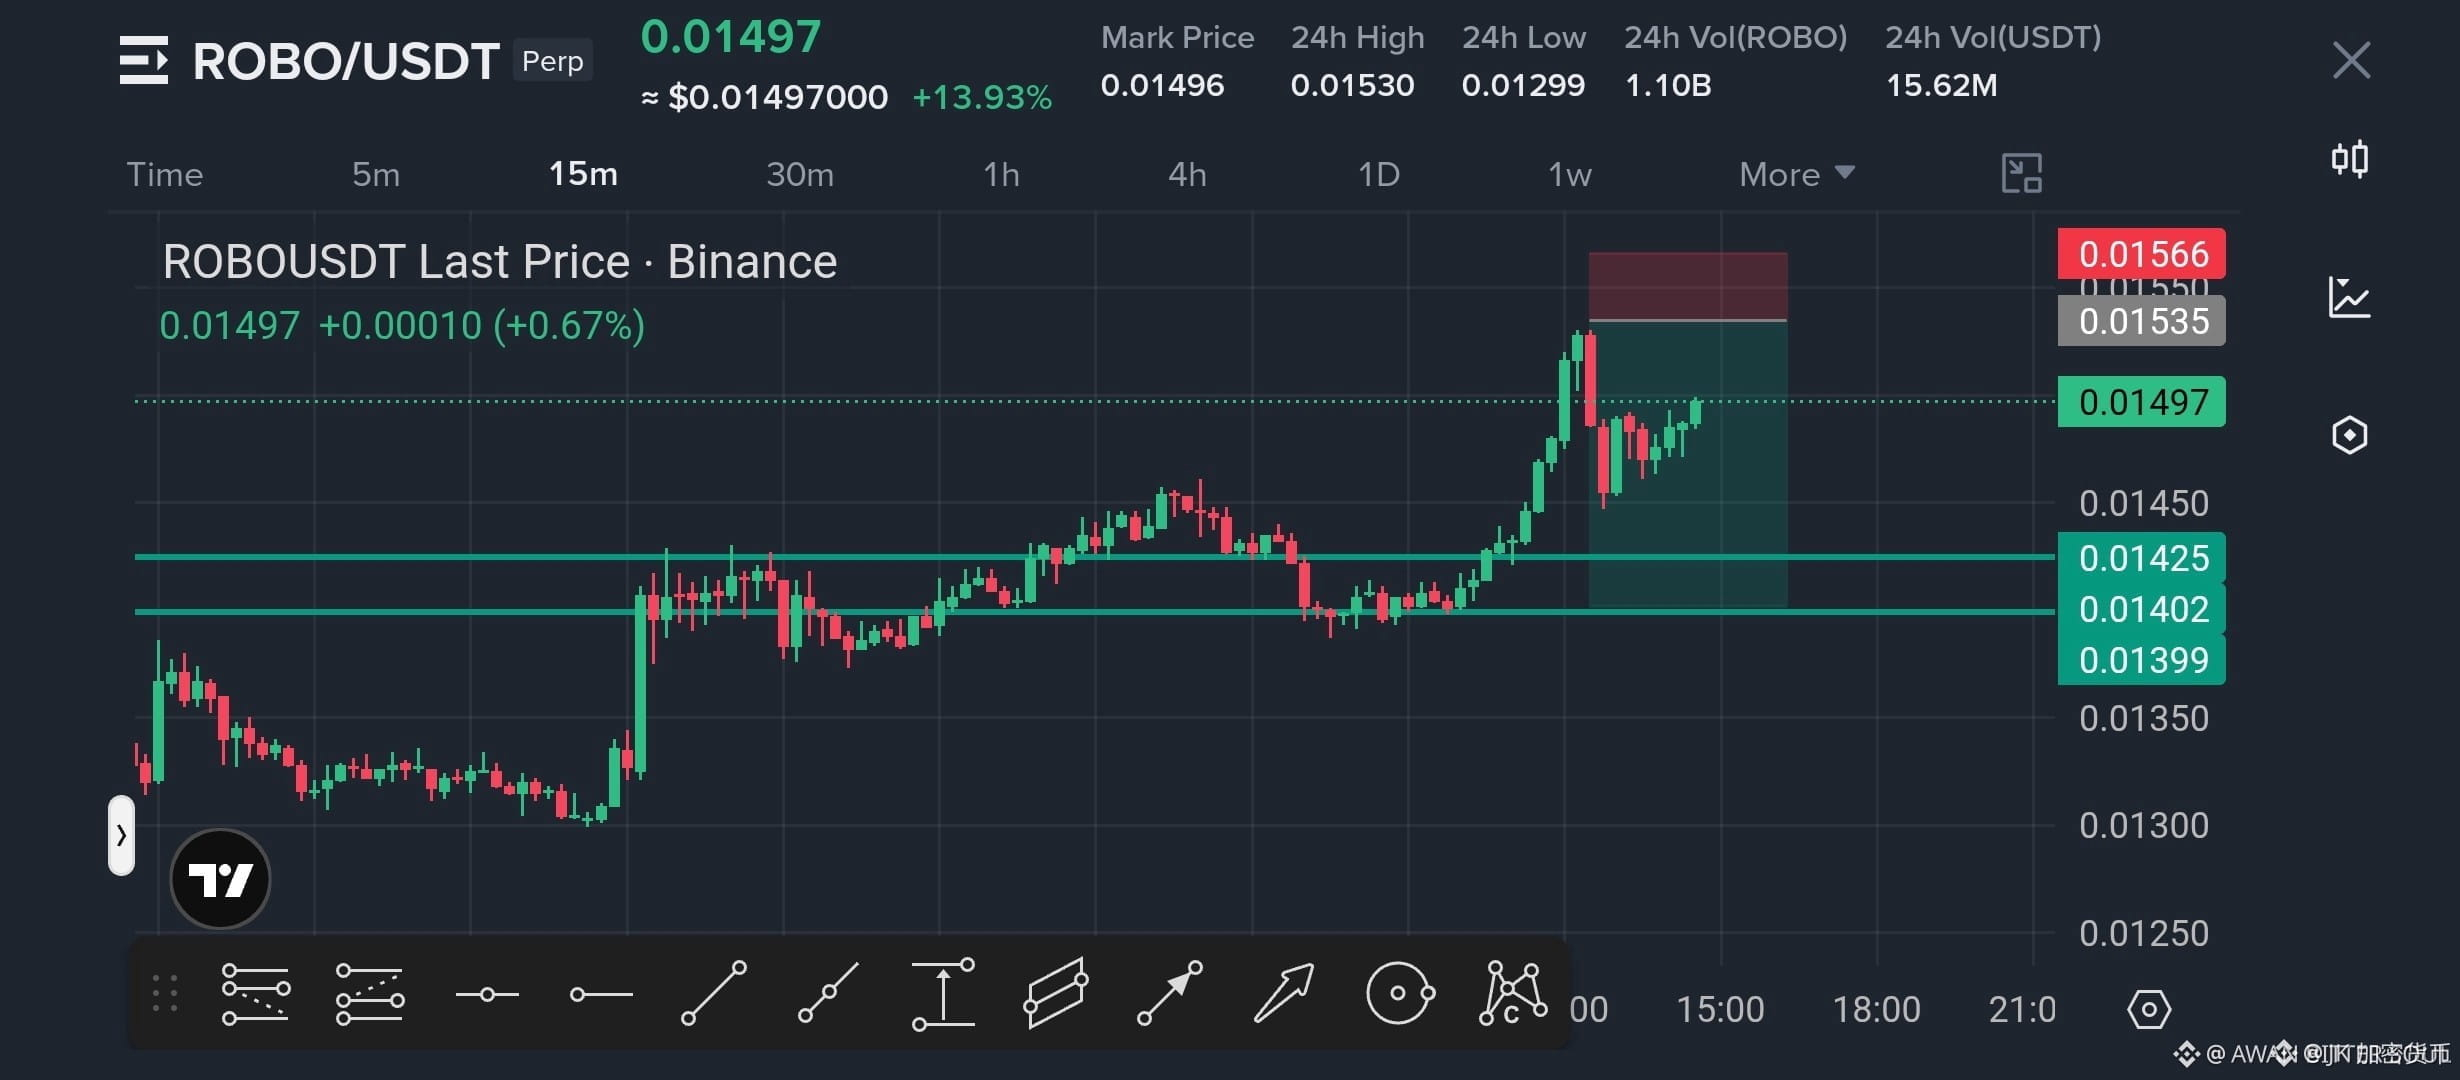Image resolution: width=2460 pixels, height=1080 pixels.
Task: Select the Circle drawing tool
Action: (1400, 993)
